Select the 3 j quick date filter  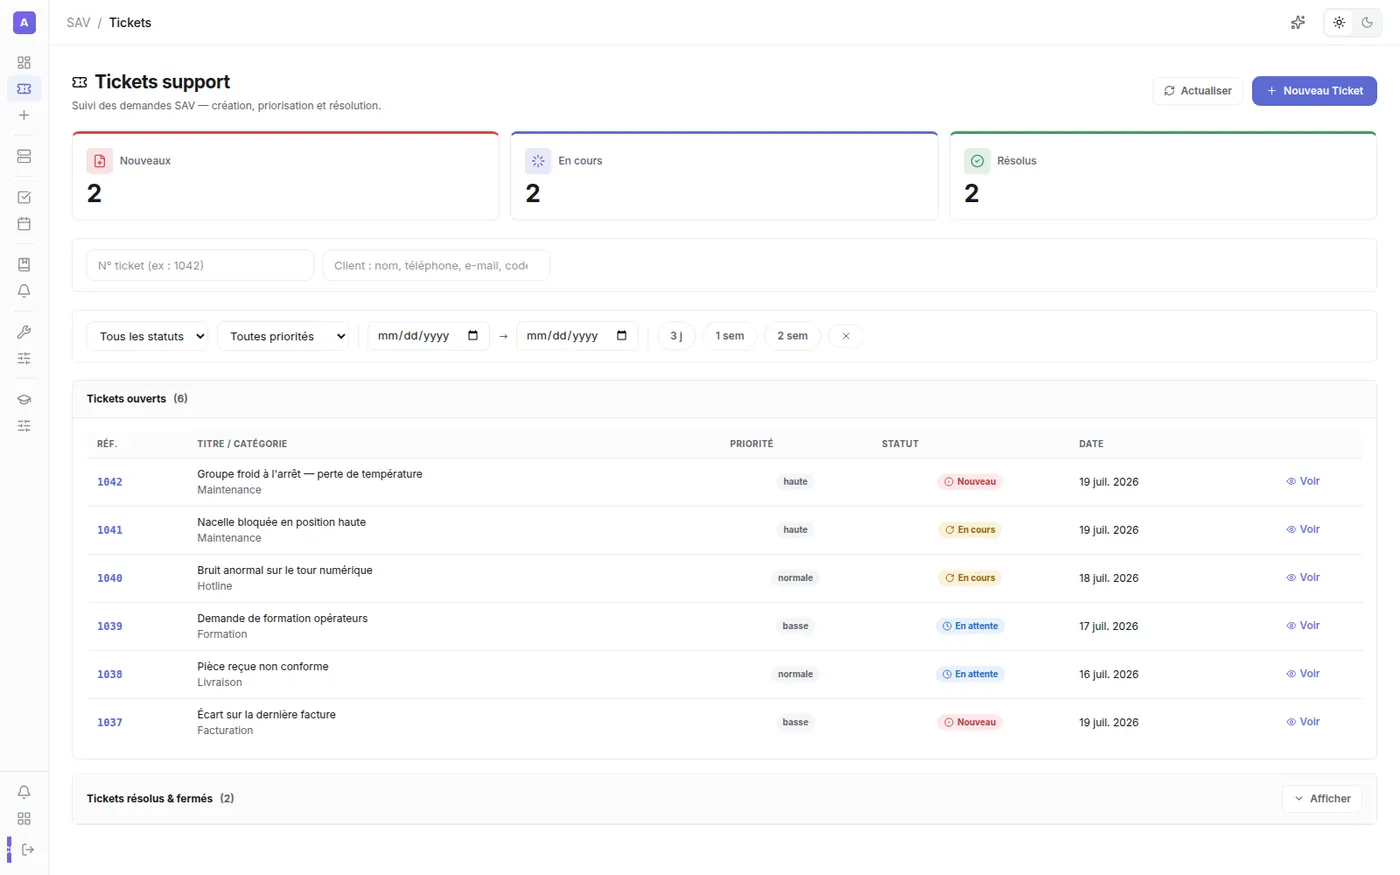point(676,336)
